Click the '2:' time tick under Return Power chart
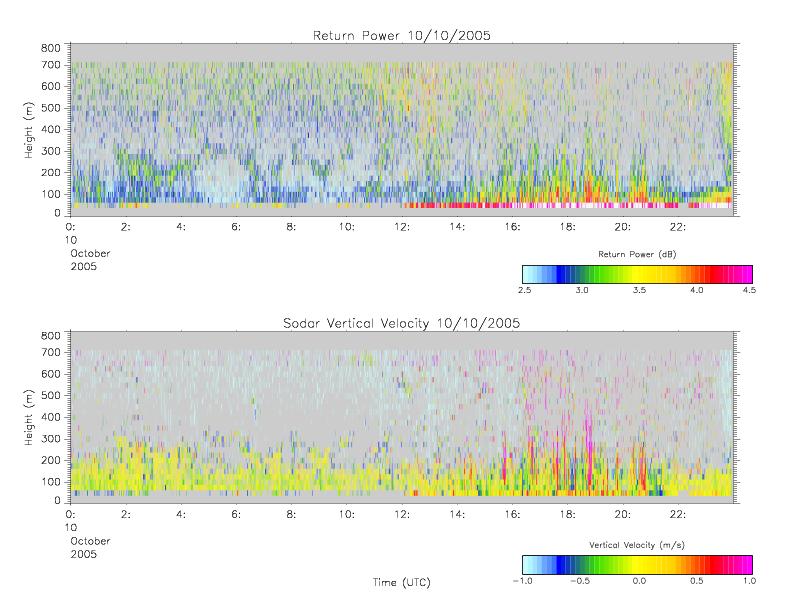This screenshot has width=791, height=611. pos(126,227)
